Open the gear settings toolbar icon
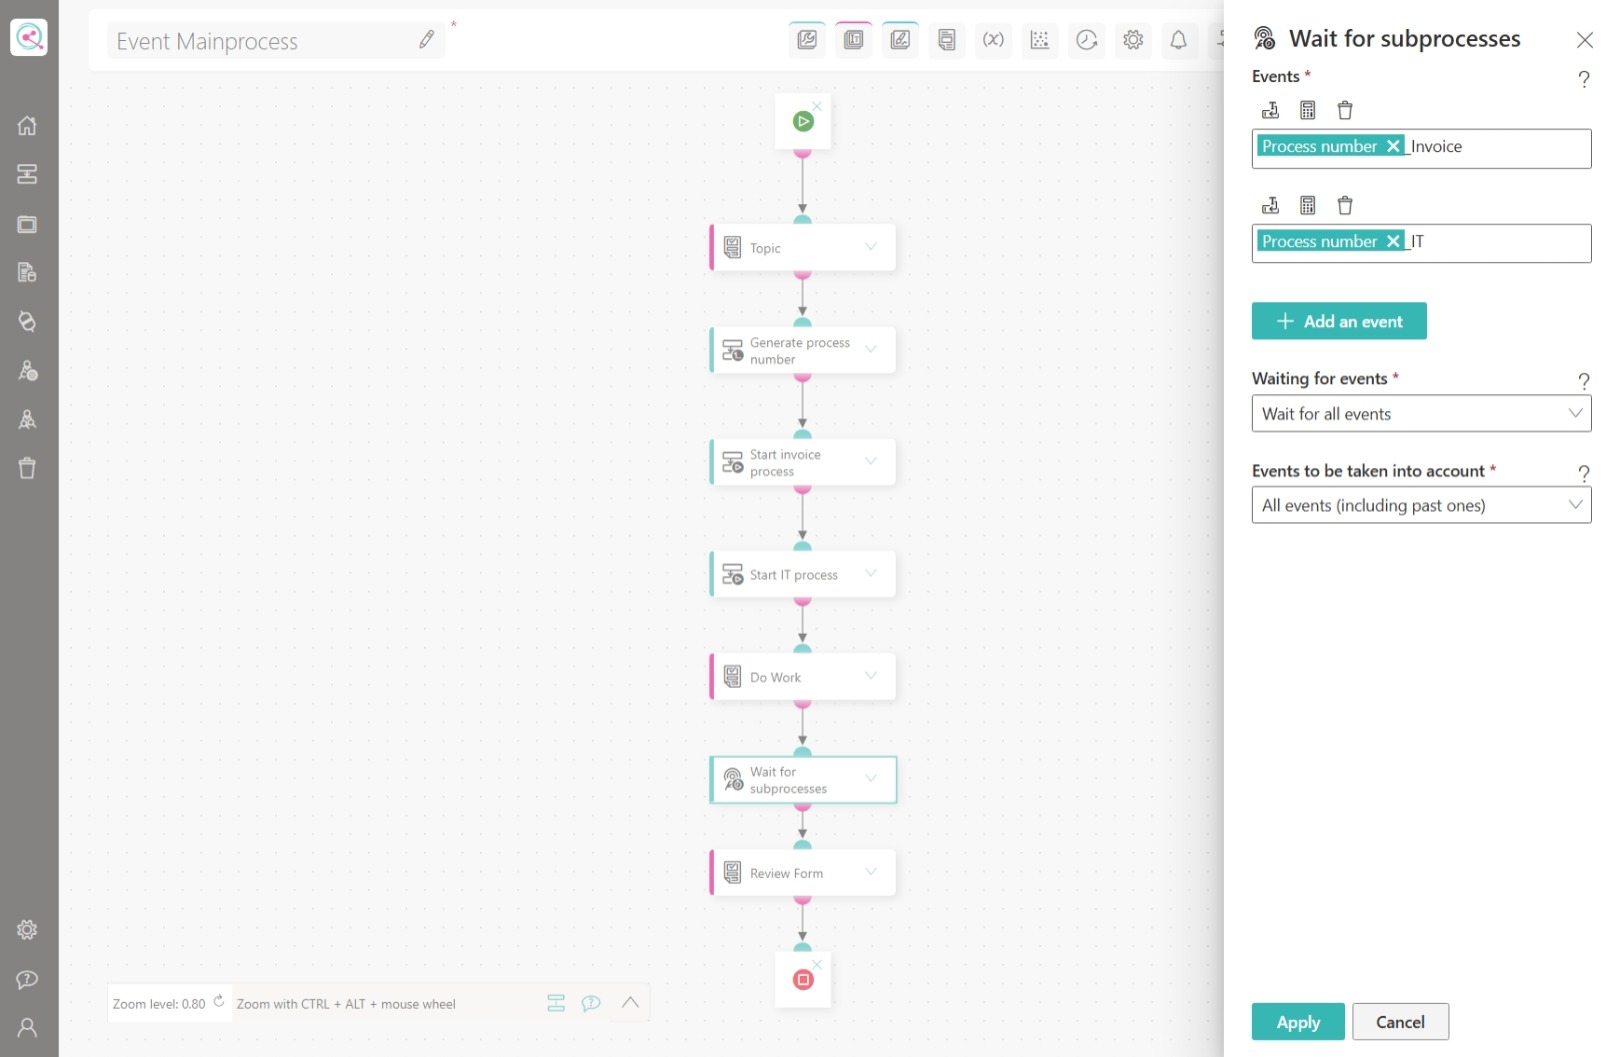 pos(1133,40)
